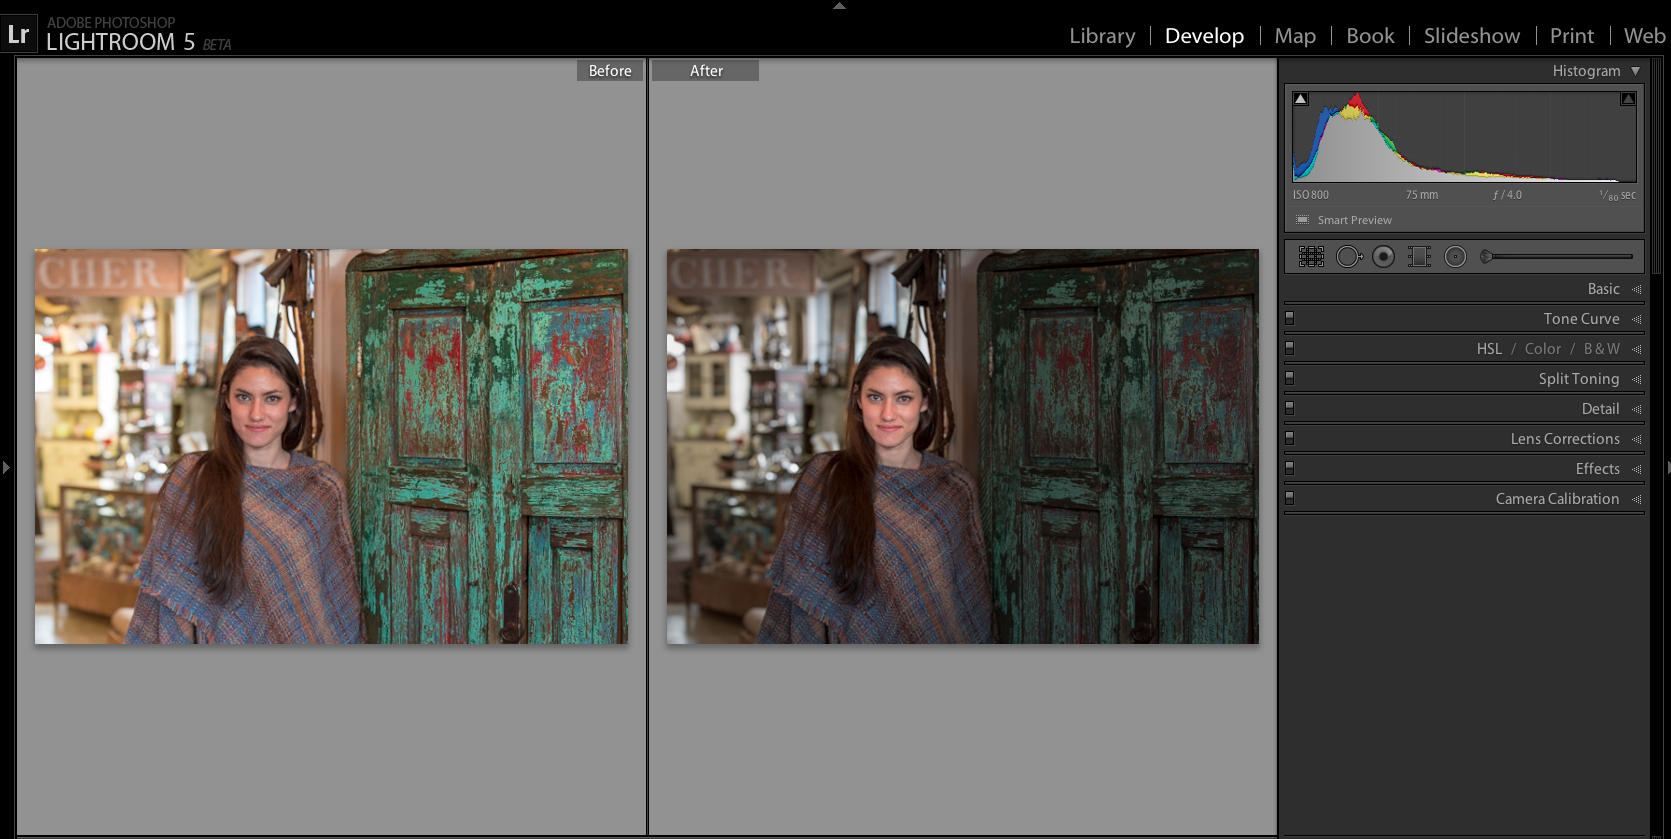Turn off the Tone Curve panel switch

point(1290,318)
